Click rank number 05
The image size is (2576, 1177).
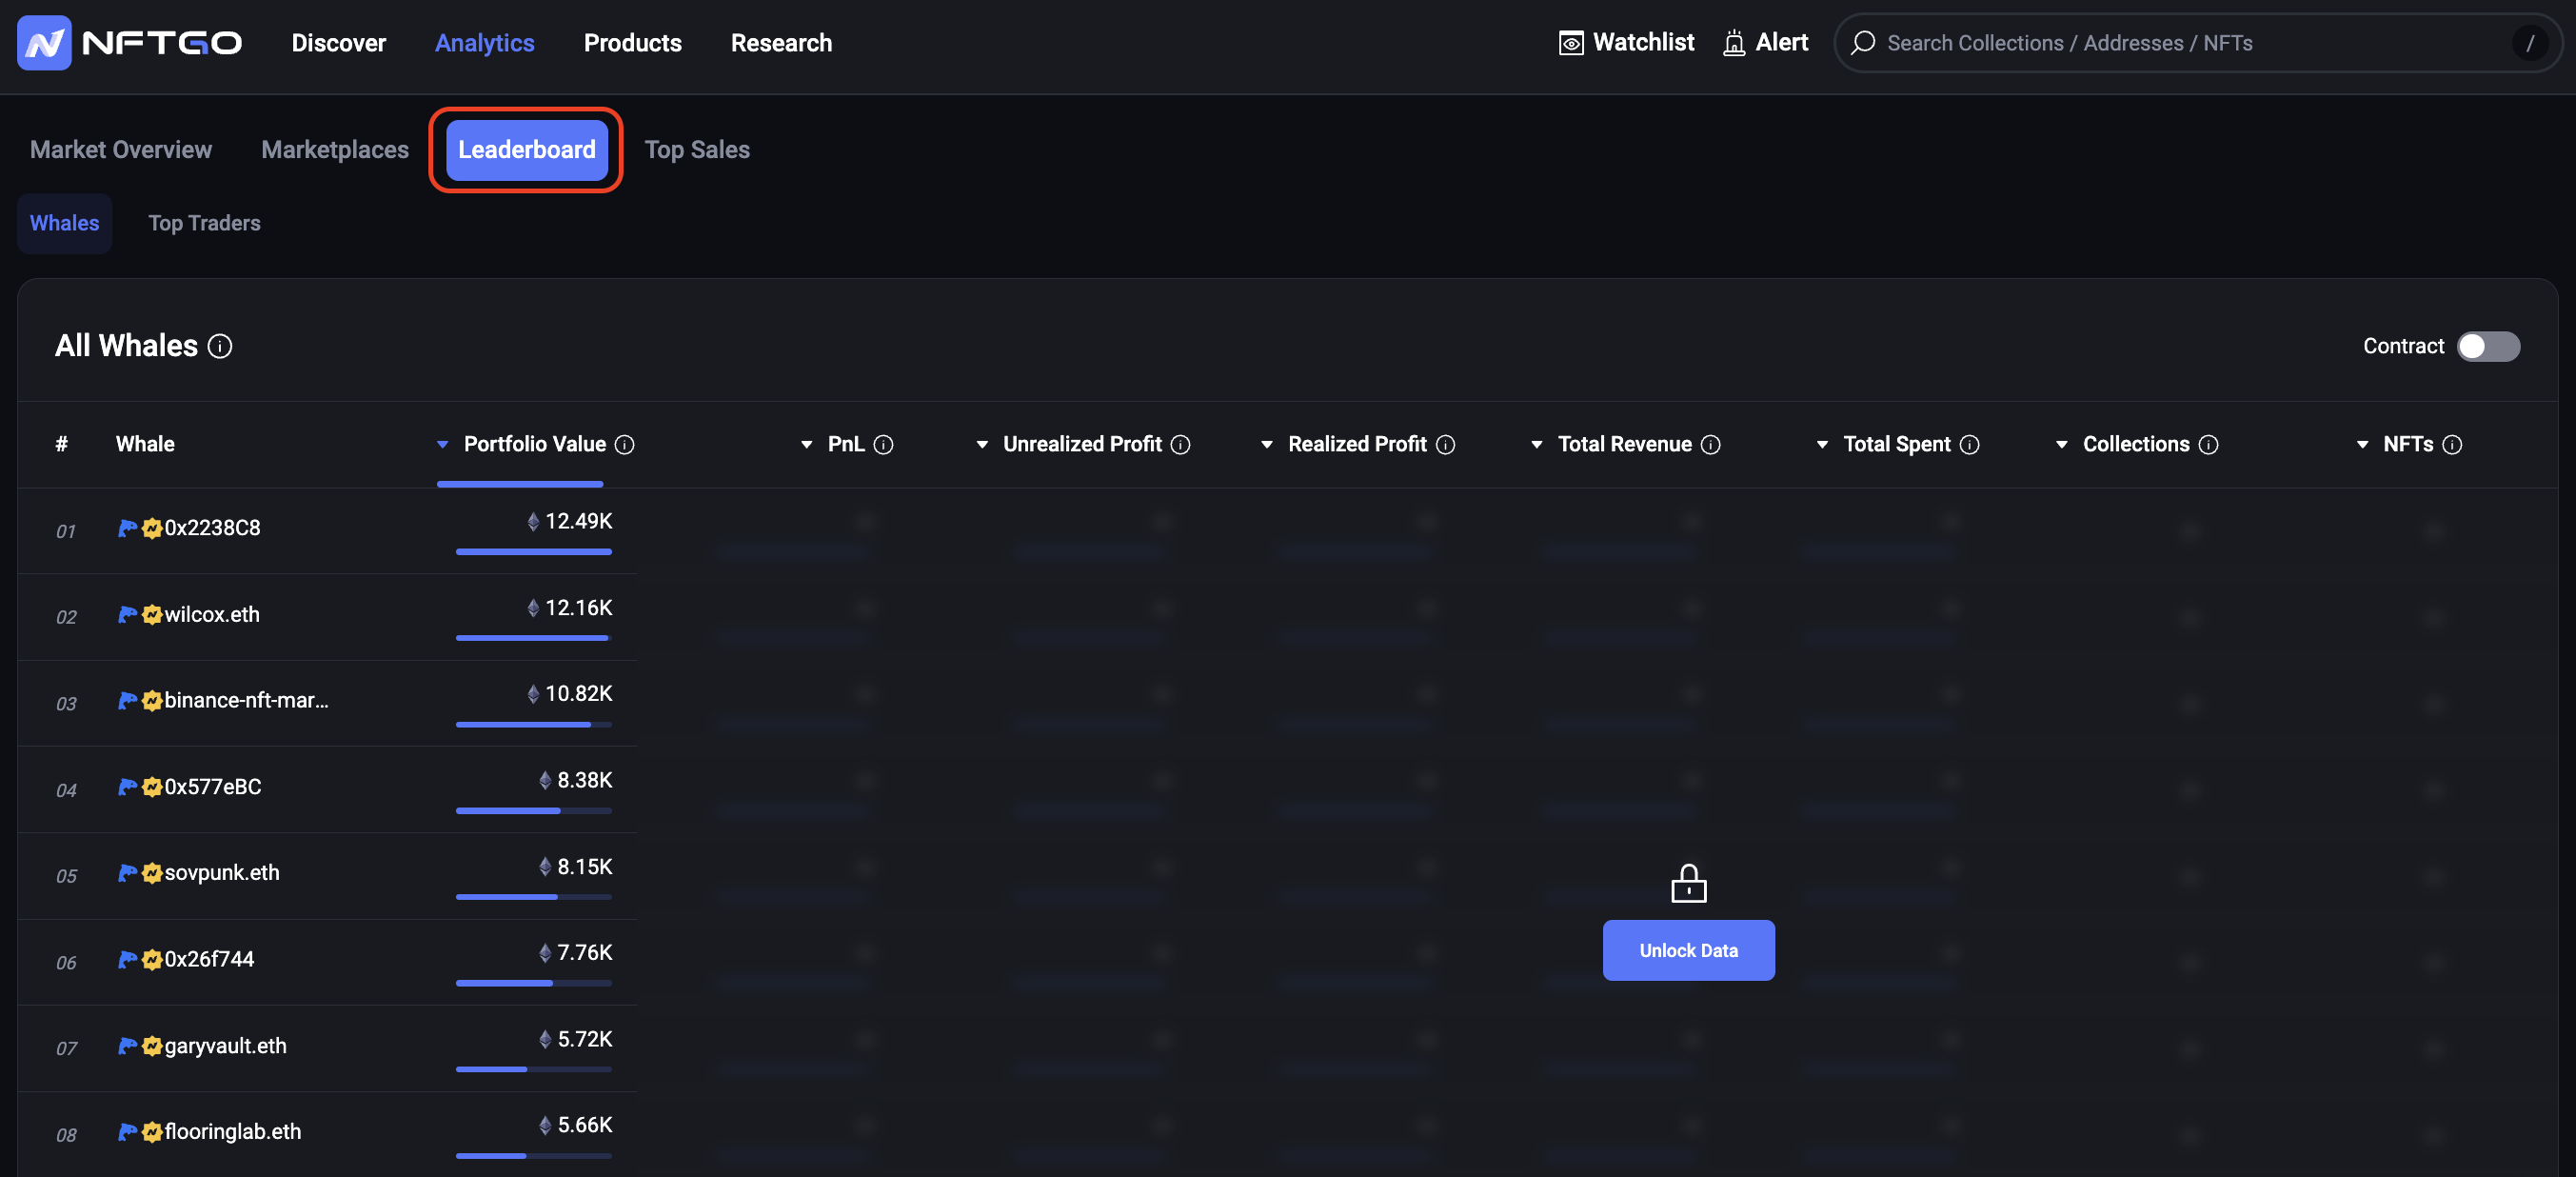(x=66, y=877)
